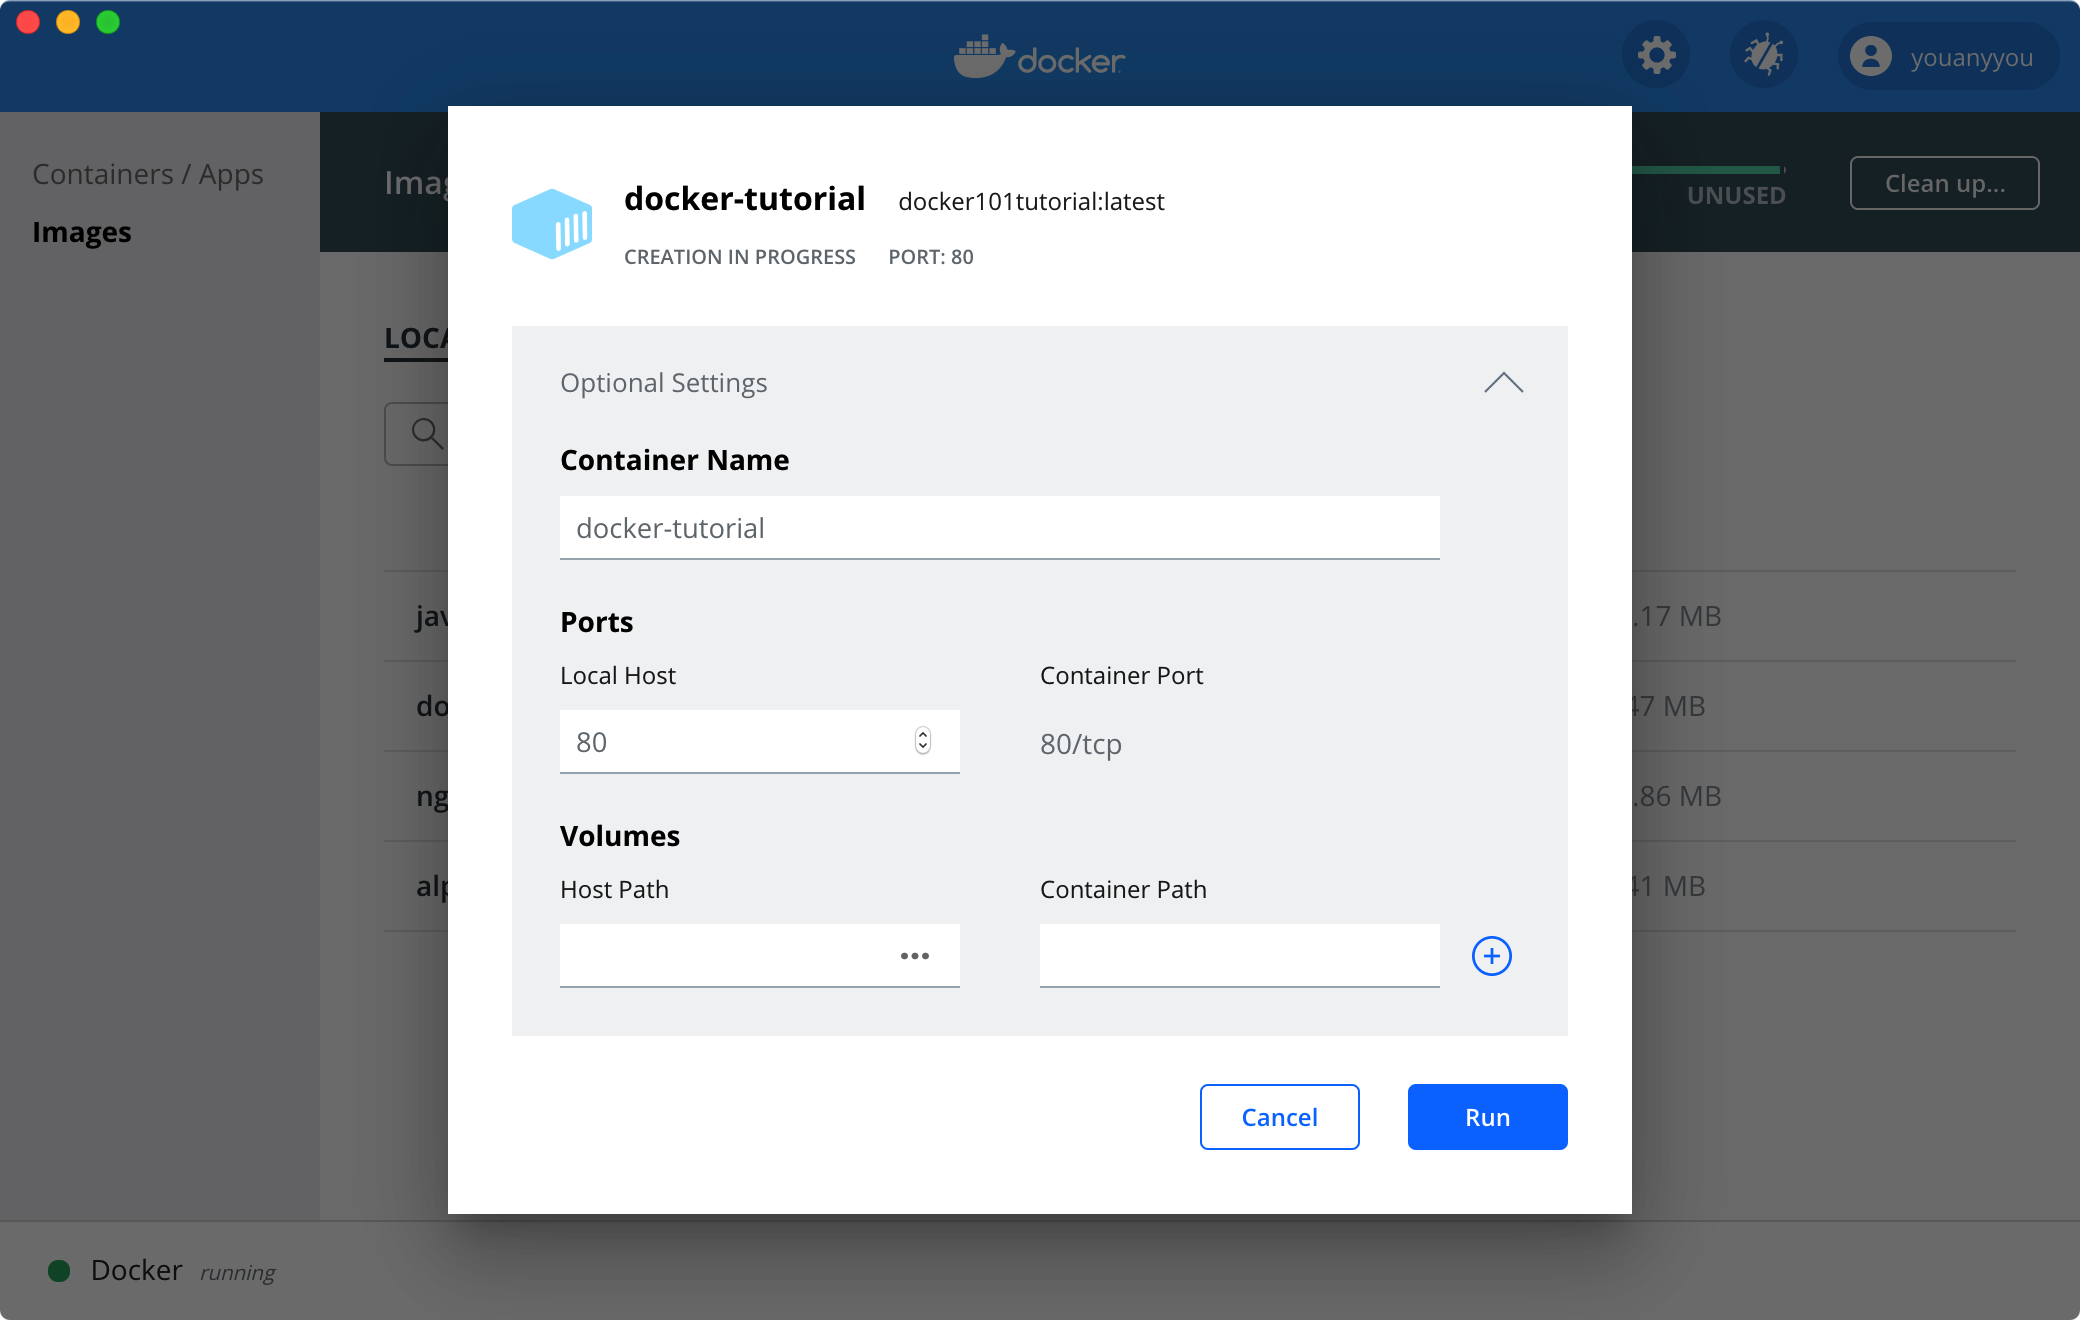Screen dimensions: 2080x1320
Task: Switch to the UNUSED filter tab
Action: (x=1736, y=195)
